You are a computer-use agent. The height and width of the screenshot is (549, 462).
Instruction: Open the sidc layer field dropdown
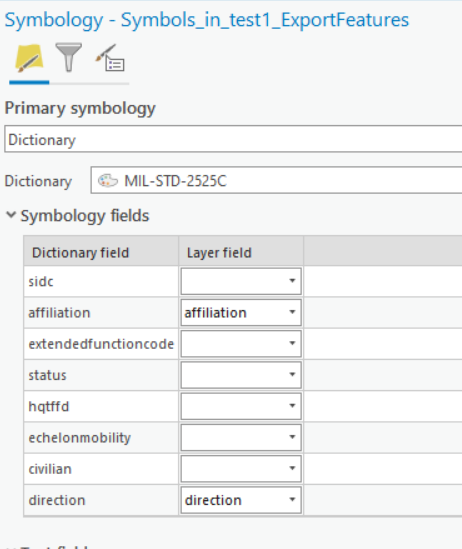point(241,281)
